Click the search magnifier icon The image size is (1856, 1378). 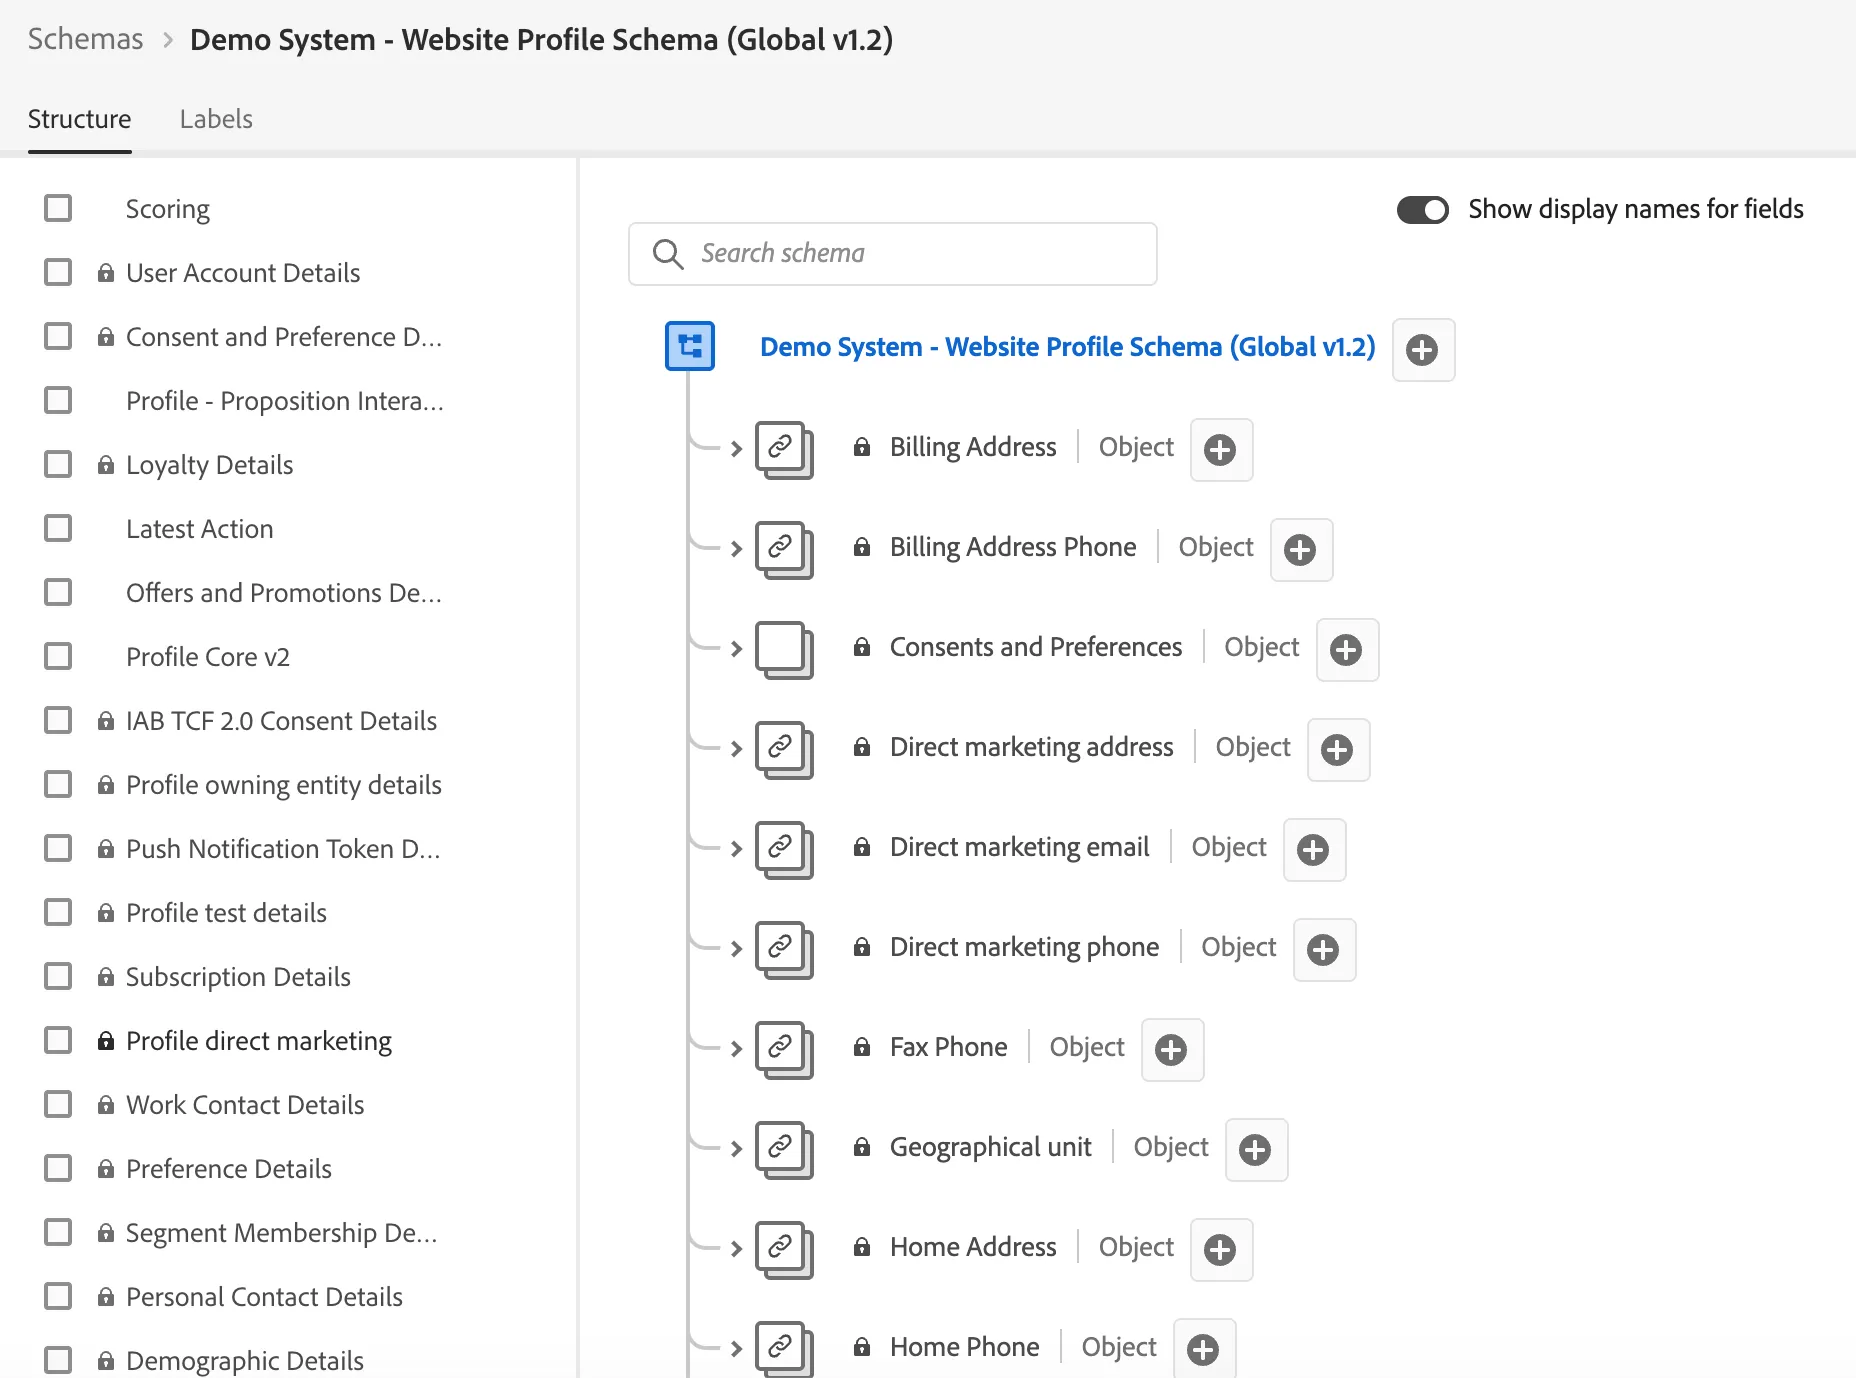(668, 254)
